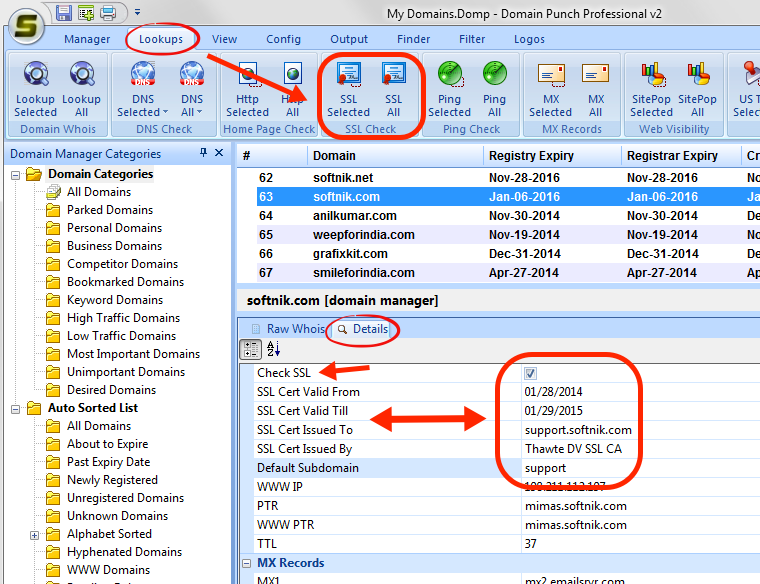Run Http Selected home page check
Image resolution: width=760 pixels, height=584 pixels.
click(247, 89)
